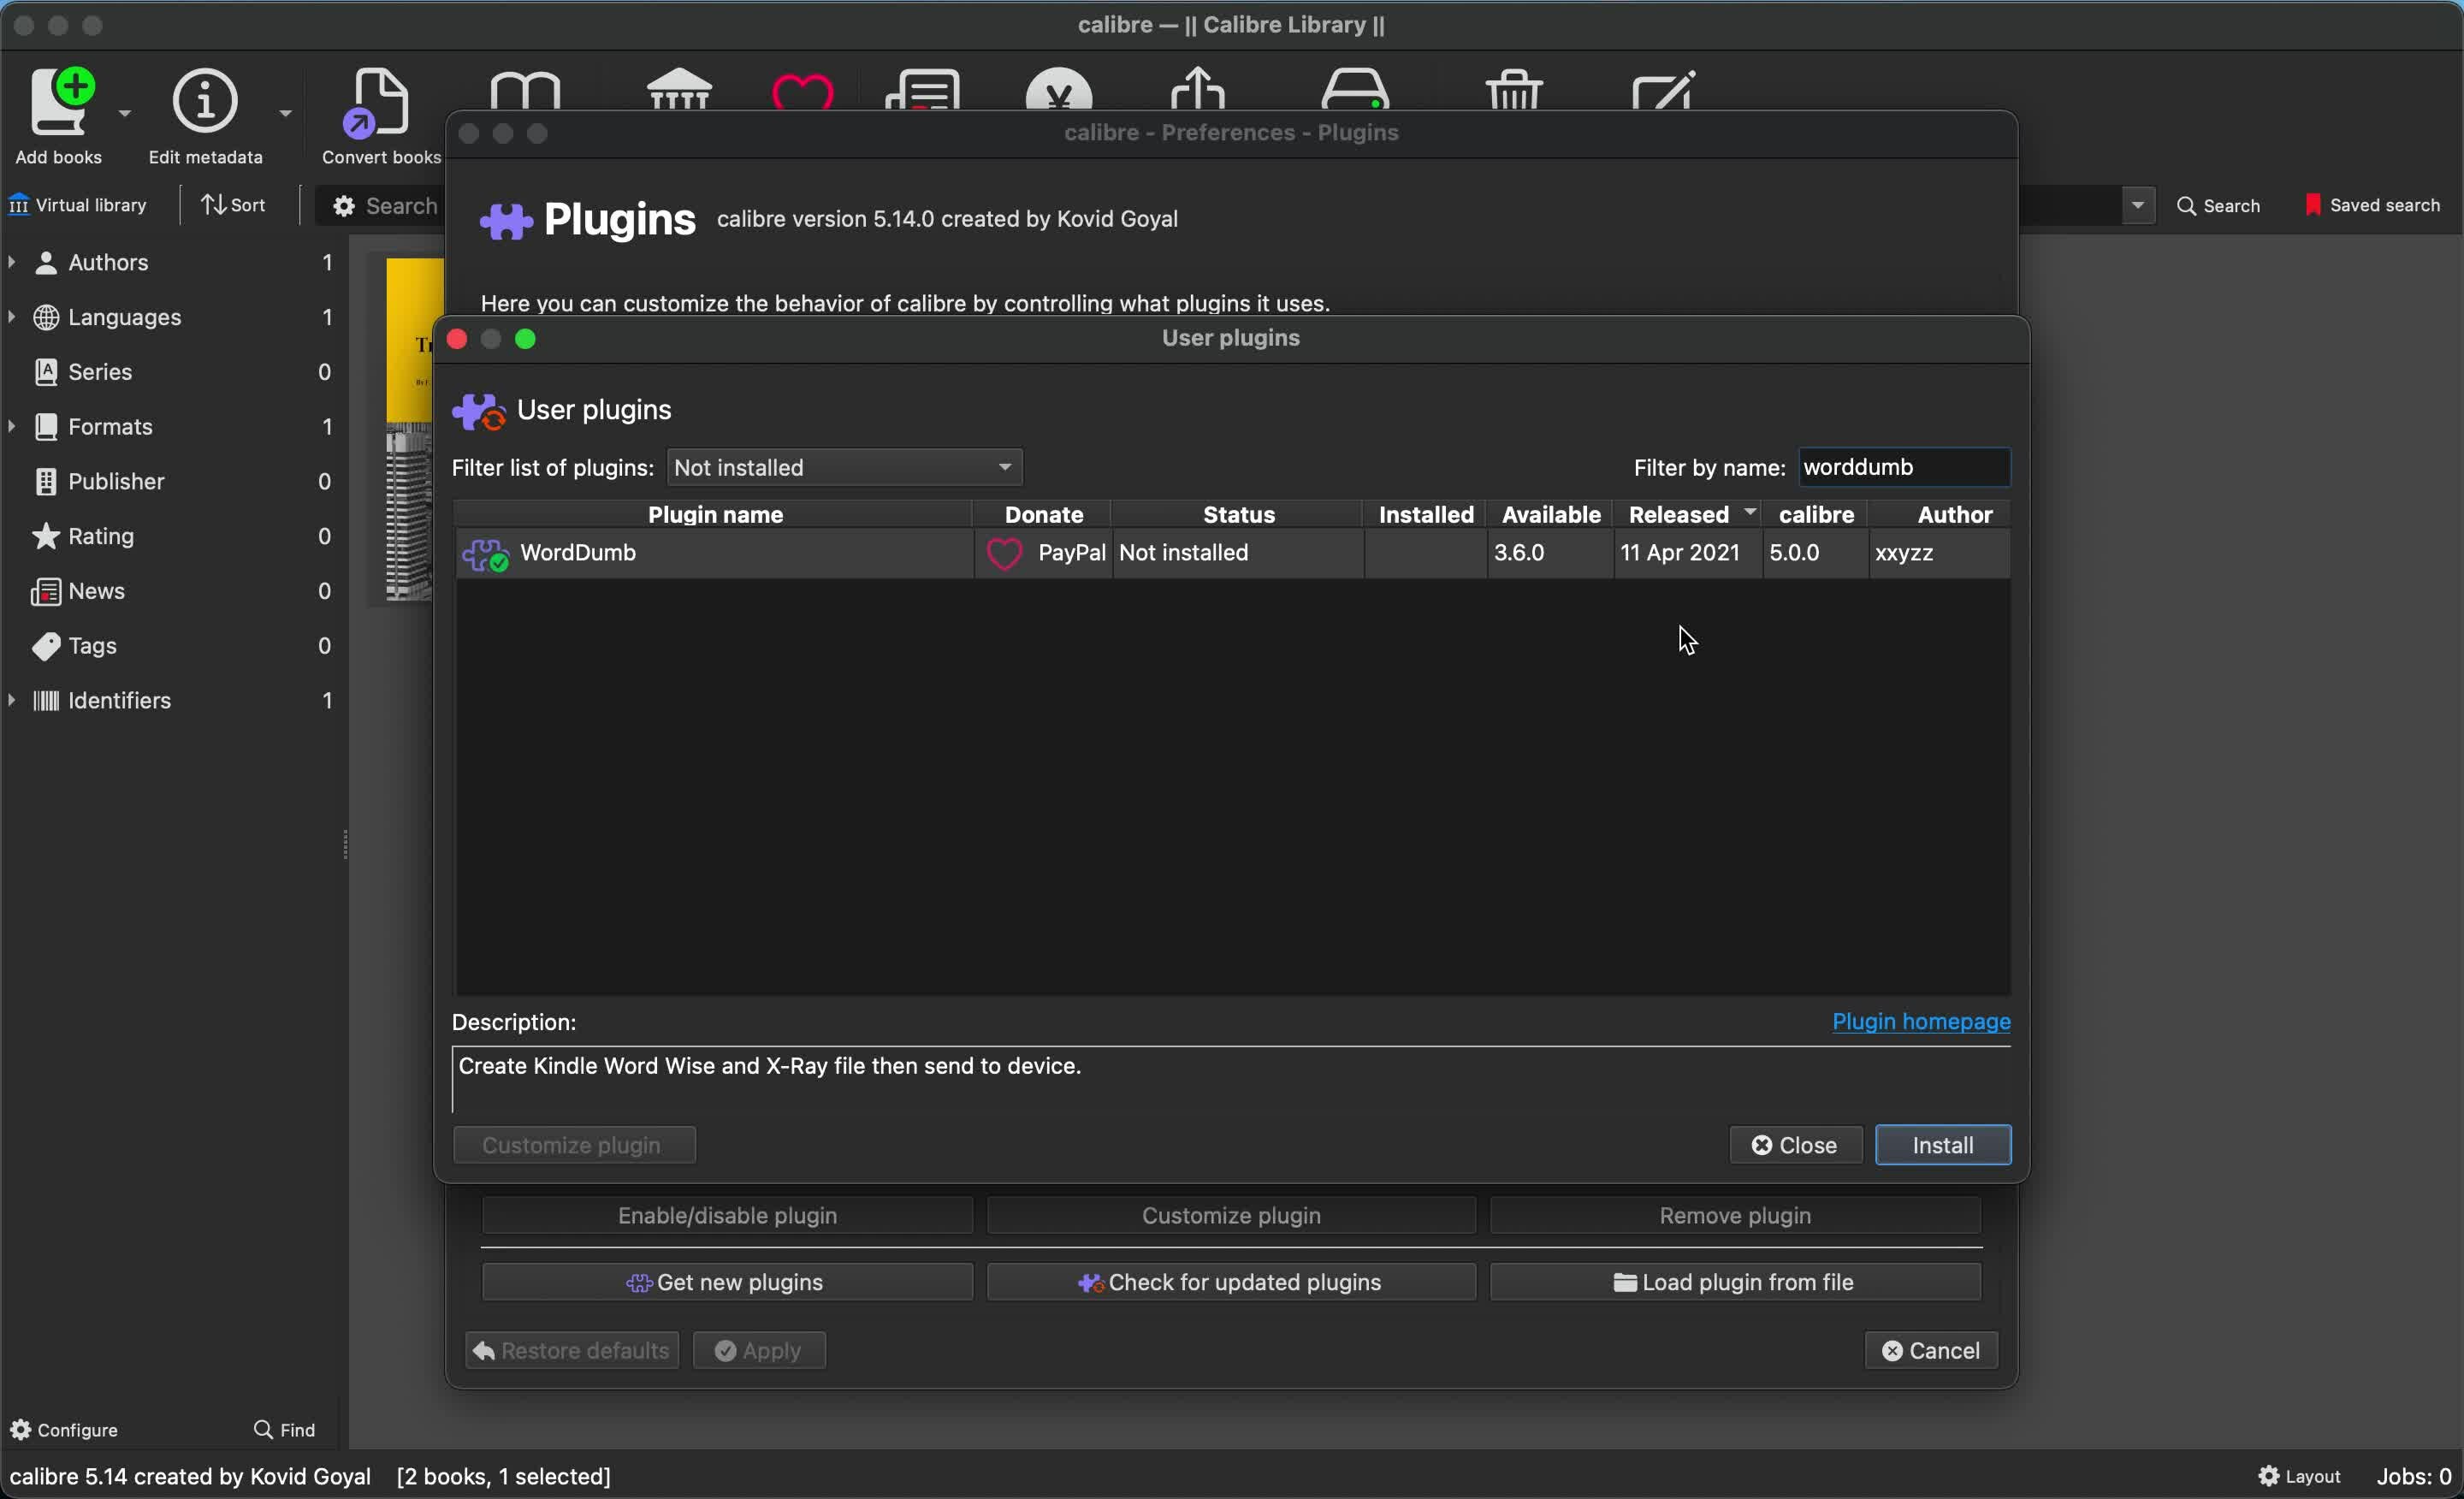Expand the Authors sidebar tree item

16,260
